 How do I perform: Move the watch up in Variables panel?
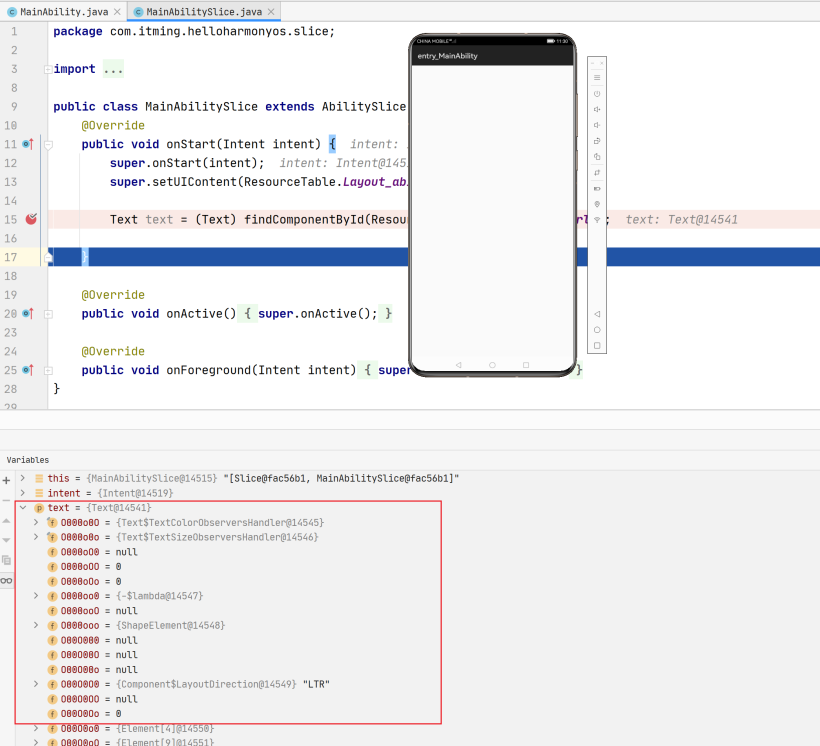pos(6,521)
